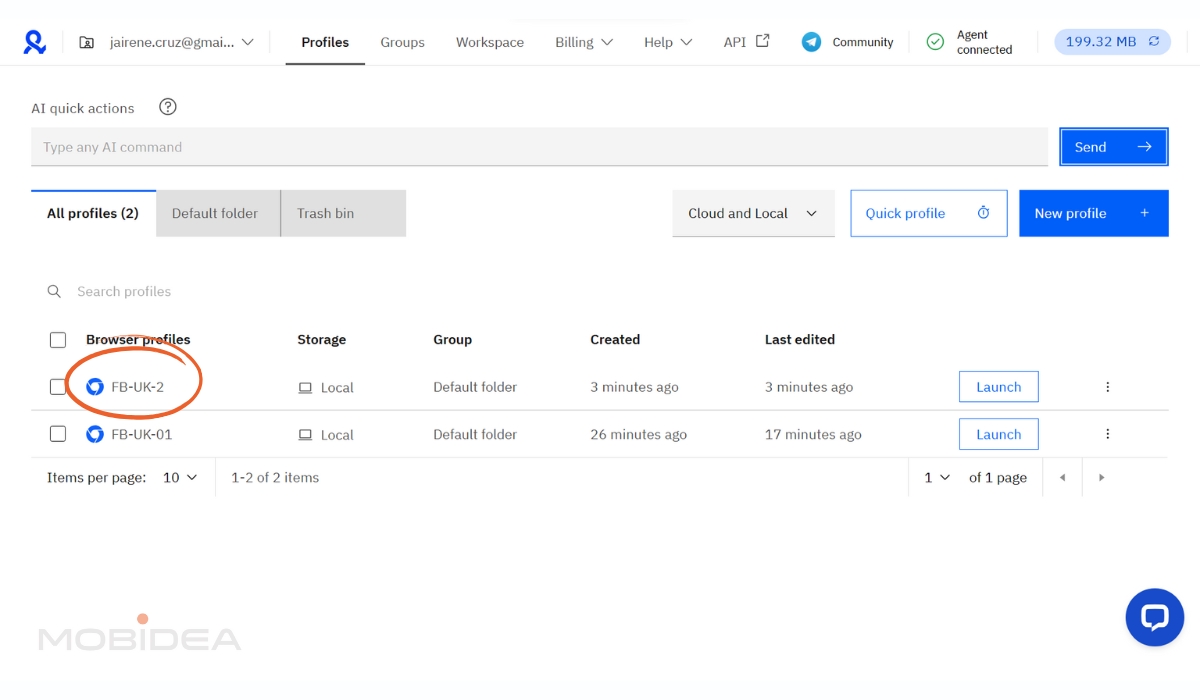
Task: Switch to the Trash bin tab
Action: (342, 213)
